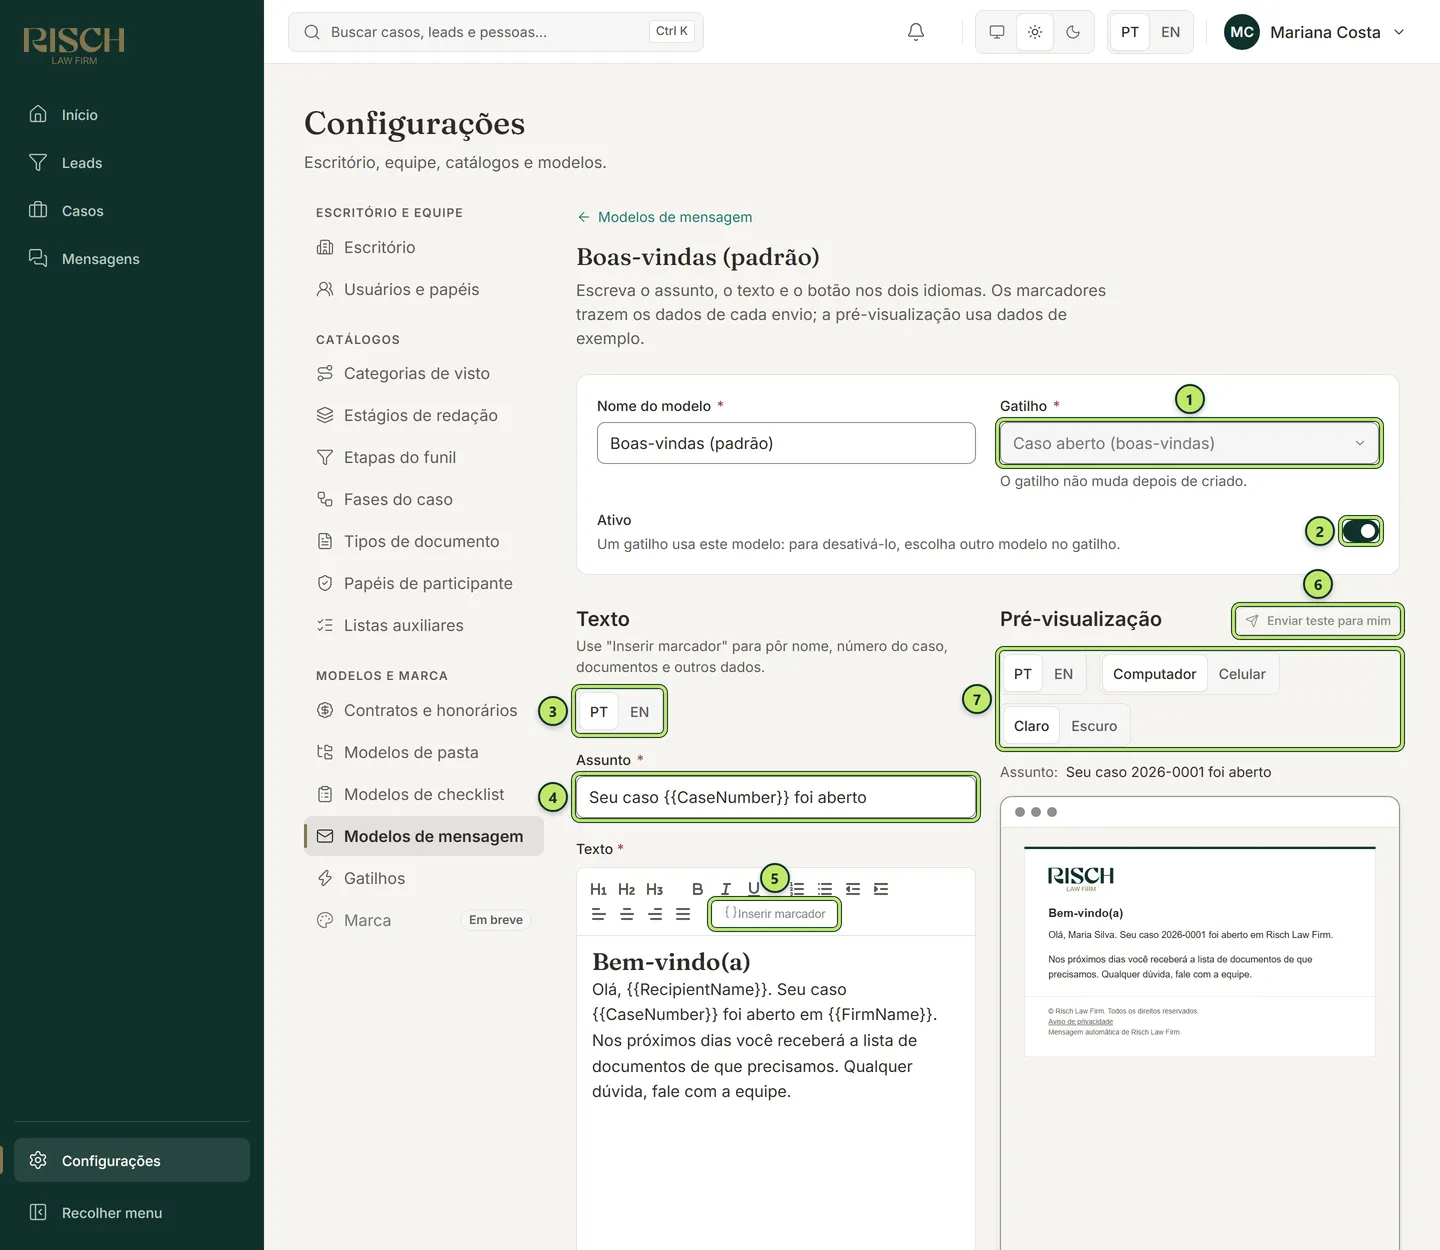1440x1250 pixels.
Task: Center align text in the editor
Action: click(626, 914)
